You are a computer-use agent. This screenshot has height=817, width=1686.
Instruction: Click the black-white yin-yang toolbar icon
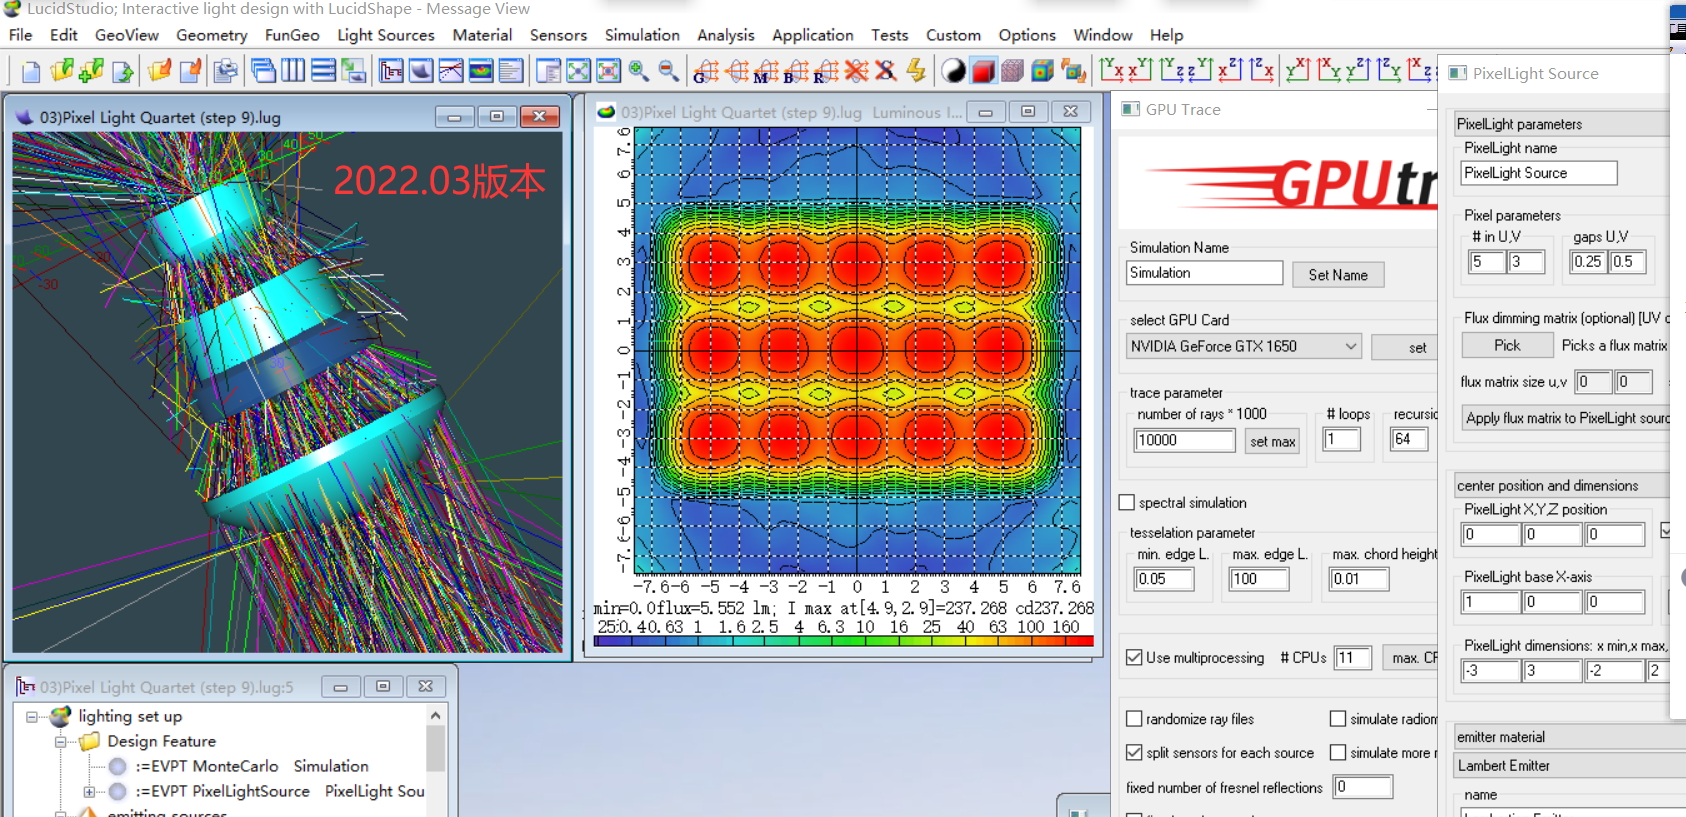click(953, 71)
